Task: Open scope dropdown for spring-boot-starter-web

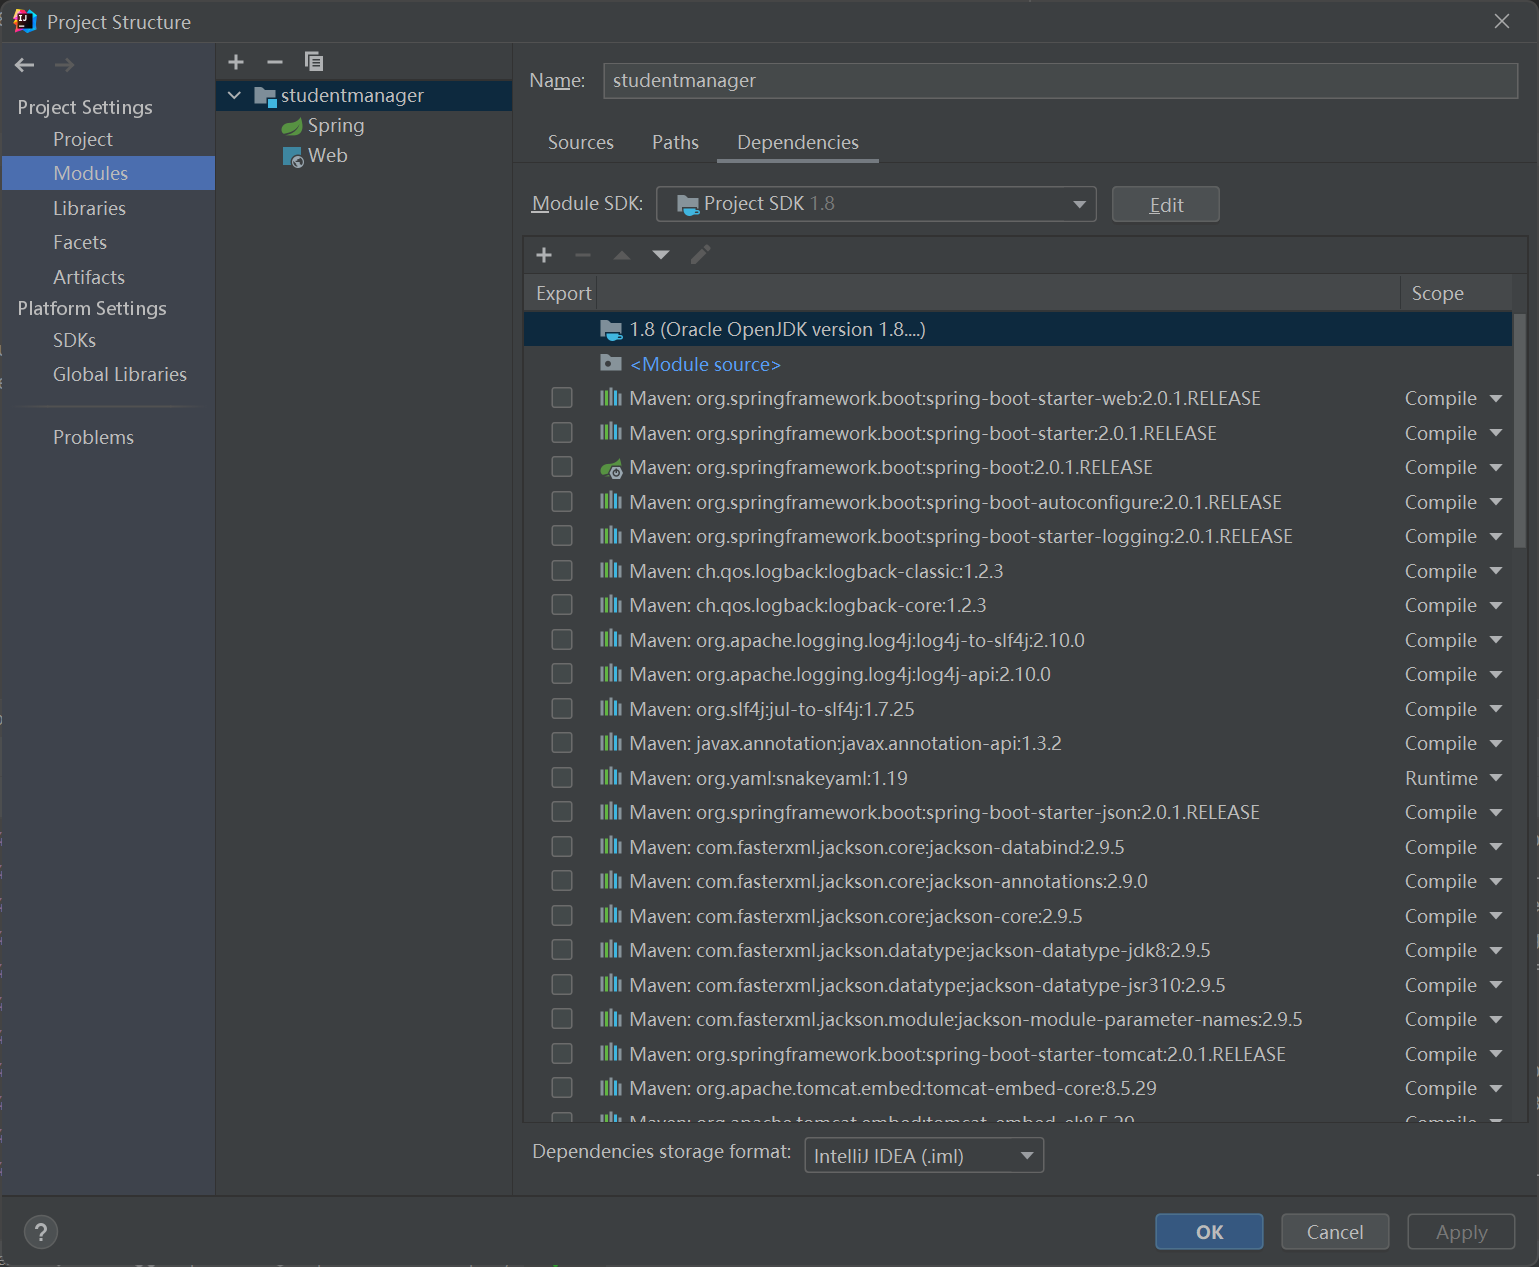Action: 1496,398
